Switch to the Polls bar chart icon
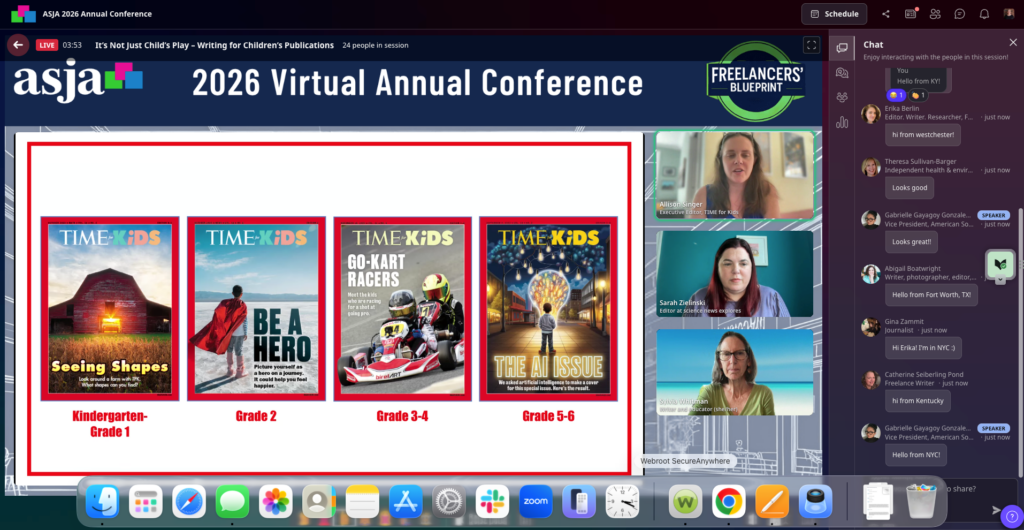 (842, 122)
